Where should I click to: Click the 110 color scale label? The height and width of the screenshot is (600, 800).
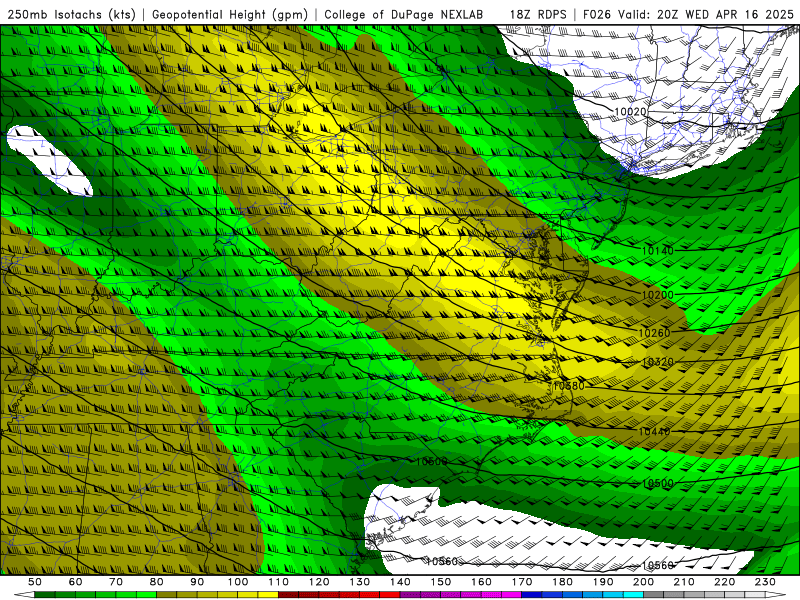[279, 582]
